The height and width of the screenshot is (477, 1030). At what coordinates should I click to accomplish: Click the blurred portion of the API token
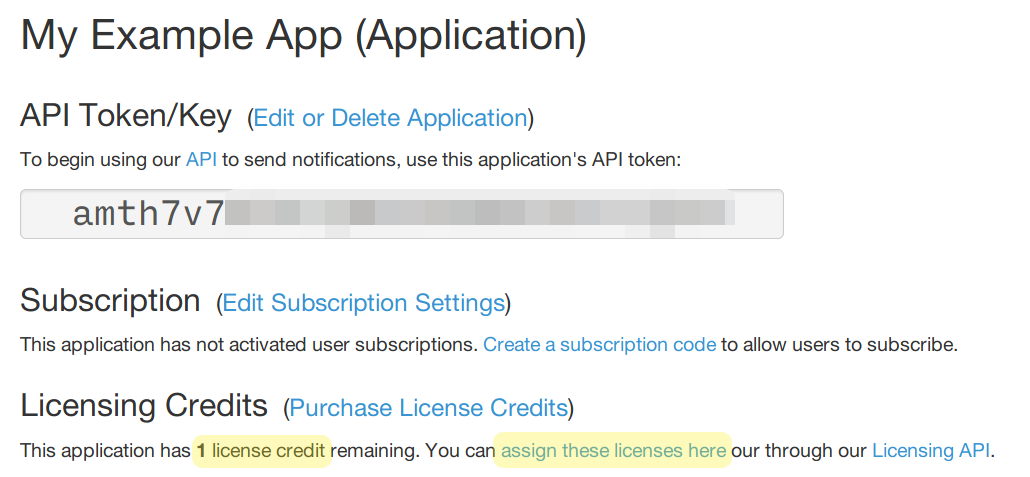pos(480,214)
